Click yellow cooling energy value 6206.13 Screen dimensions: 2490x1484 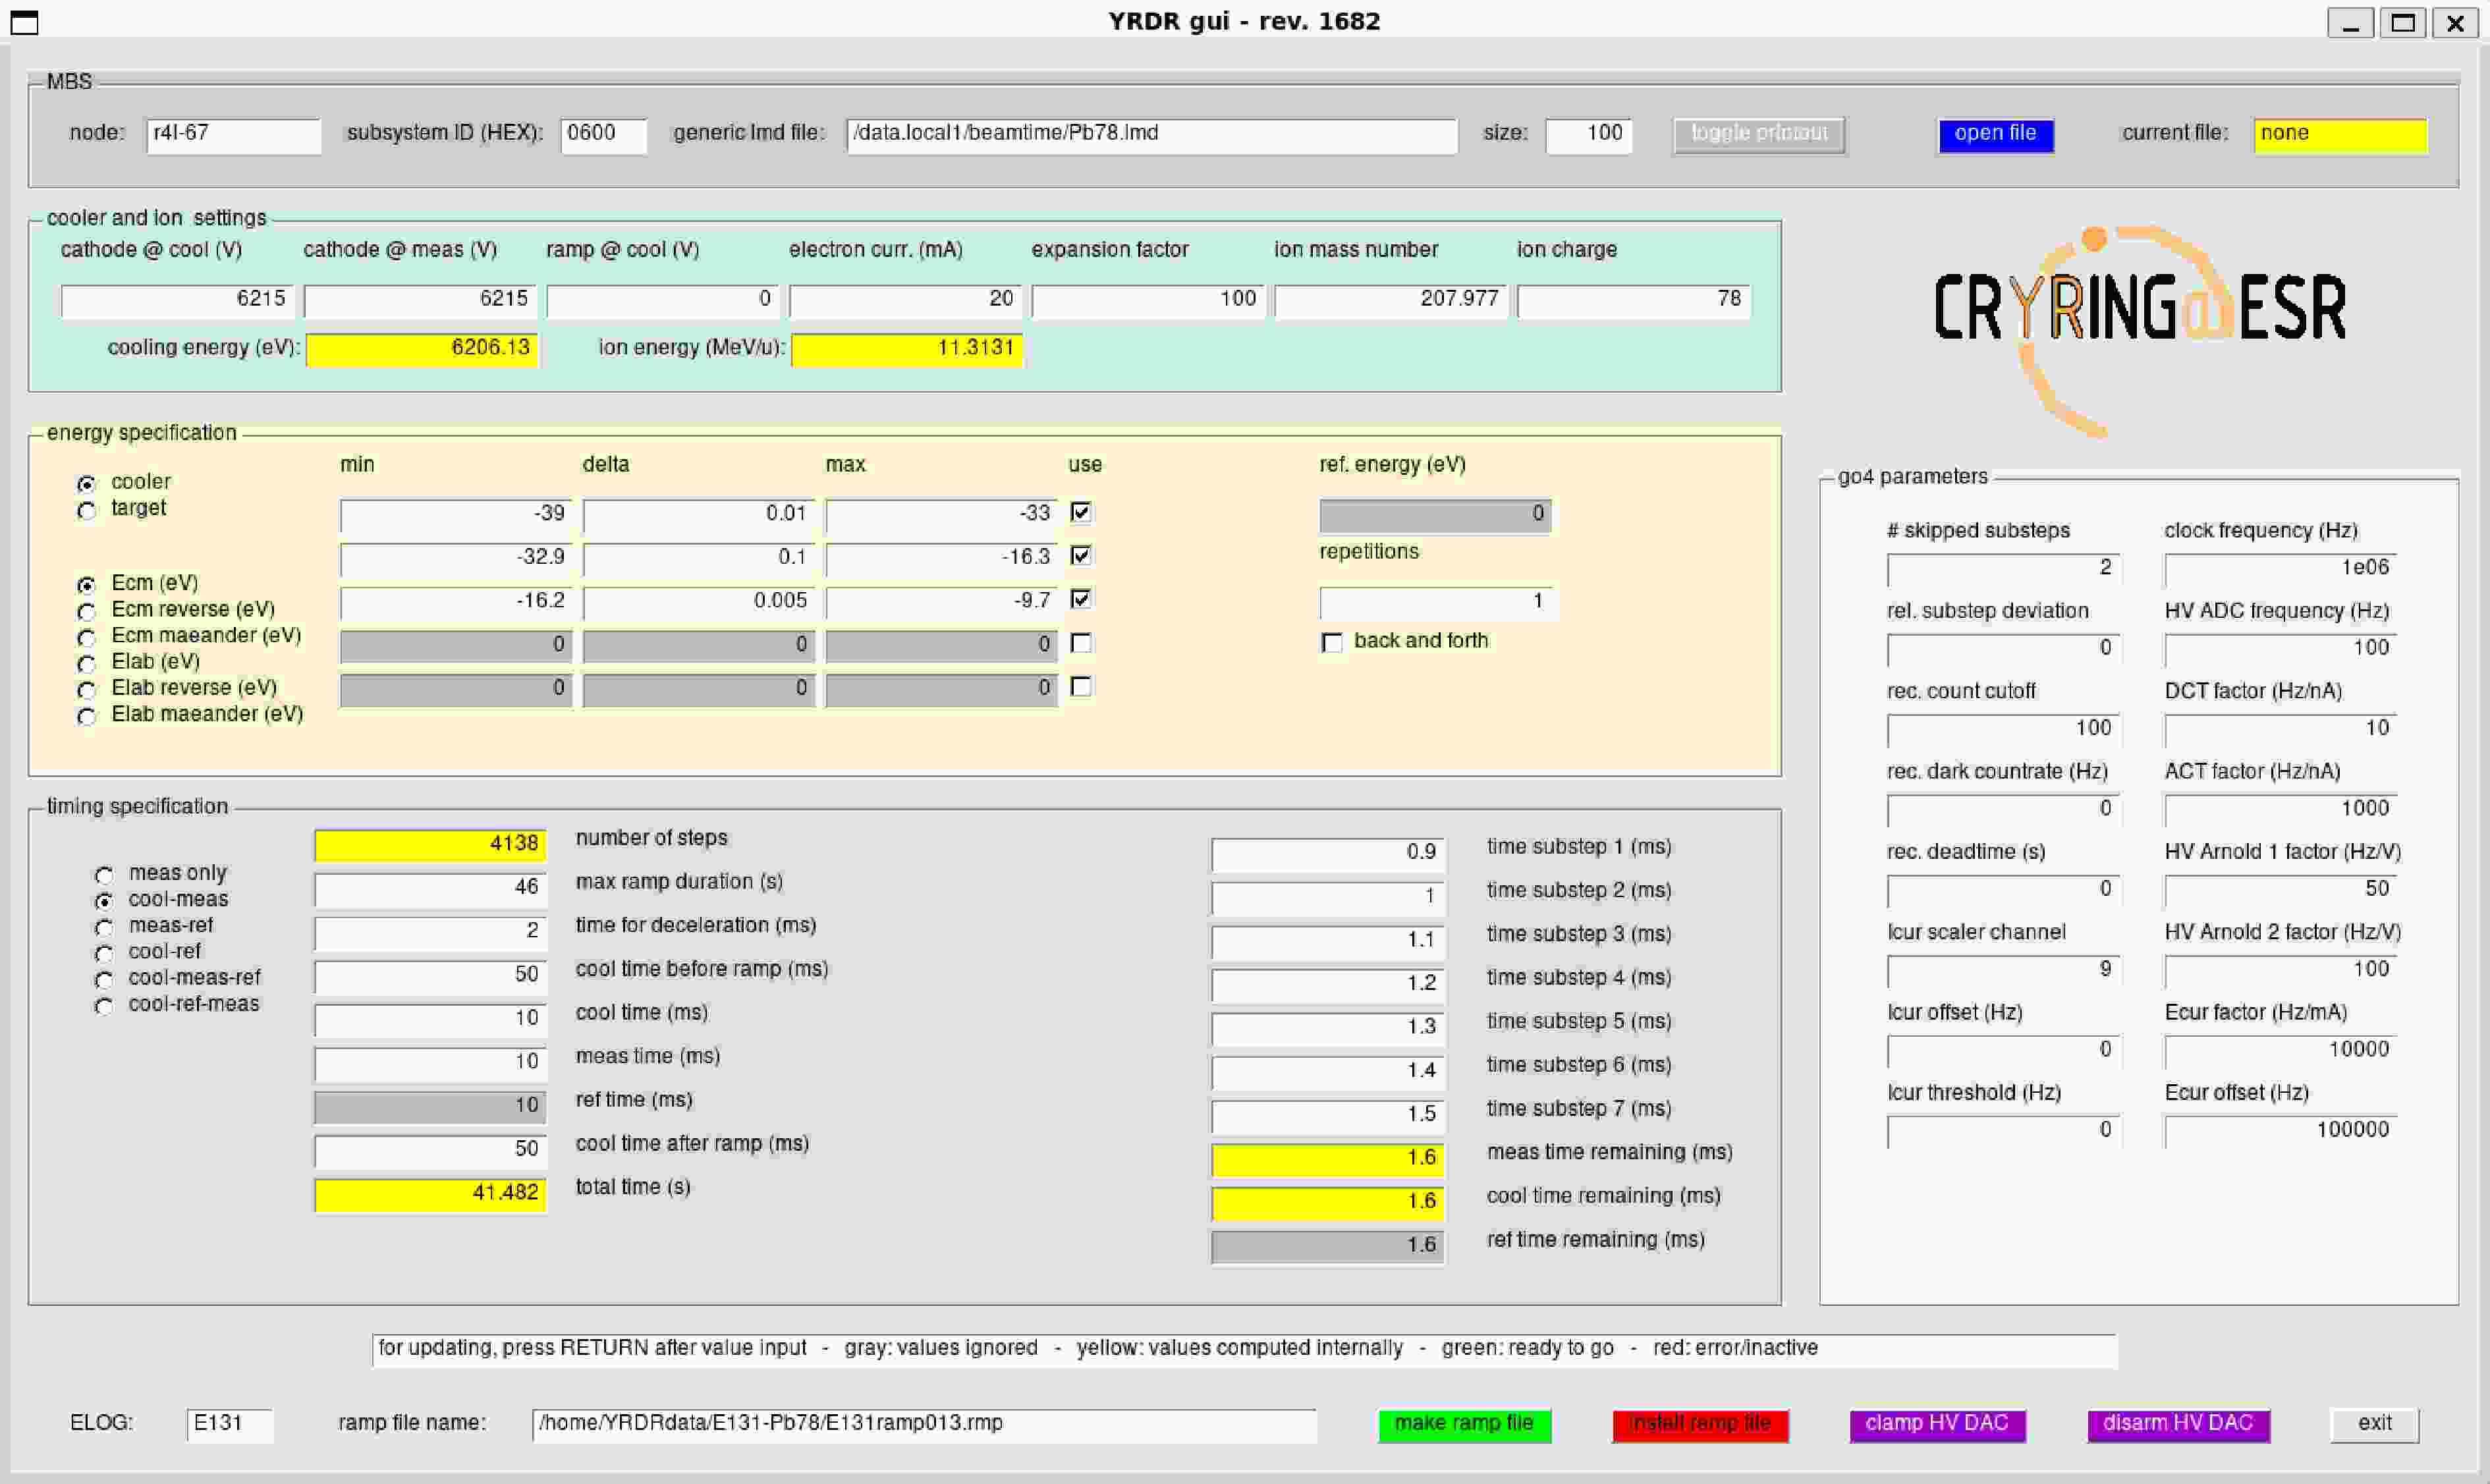[x=422, y=350]
